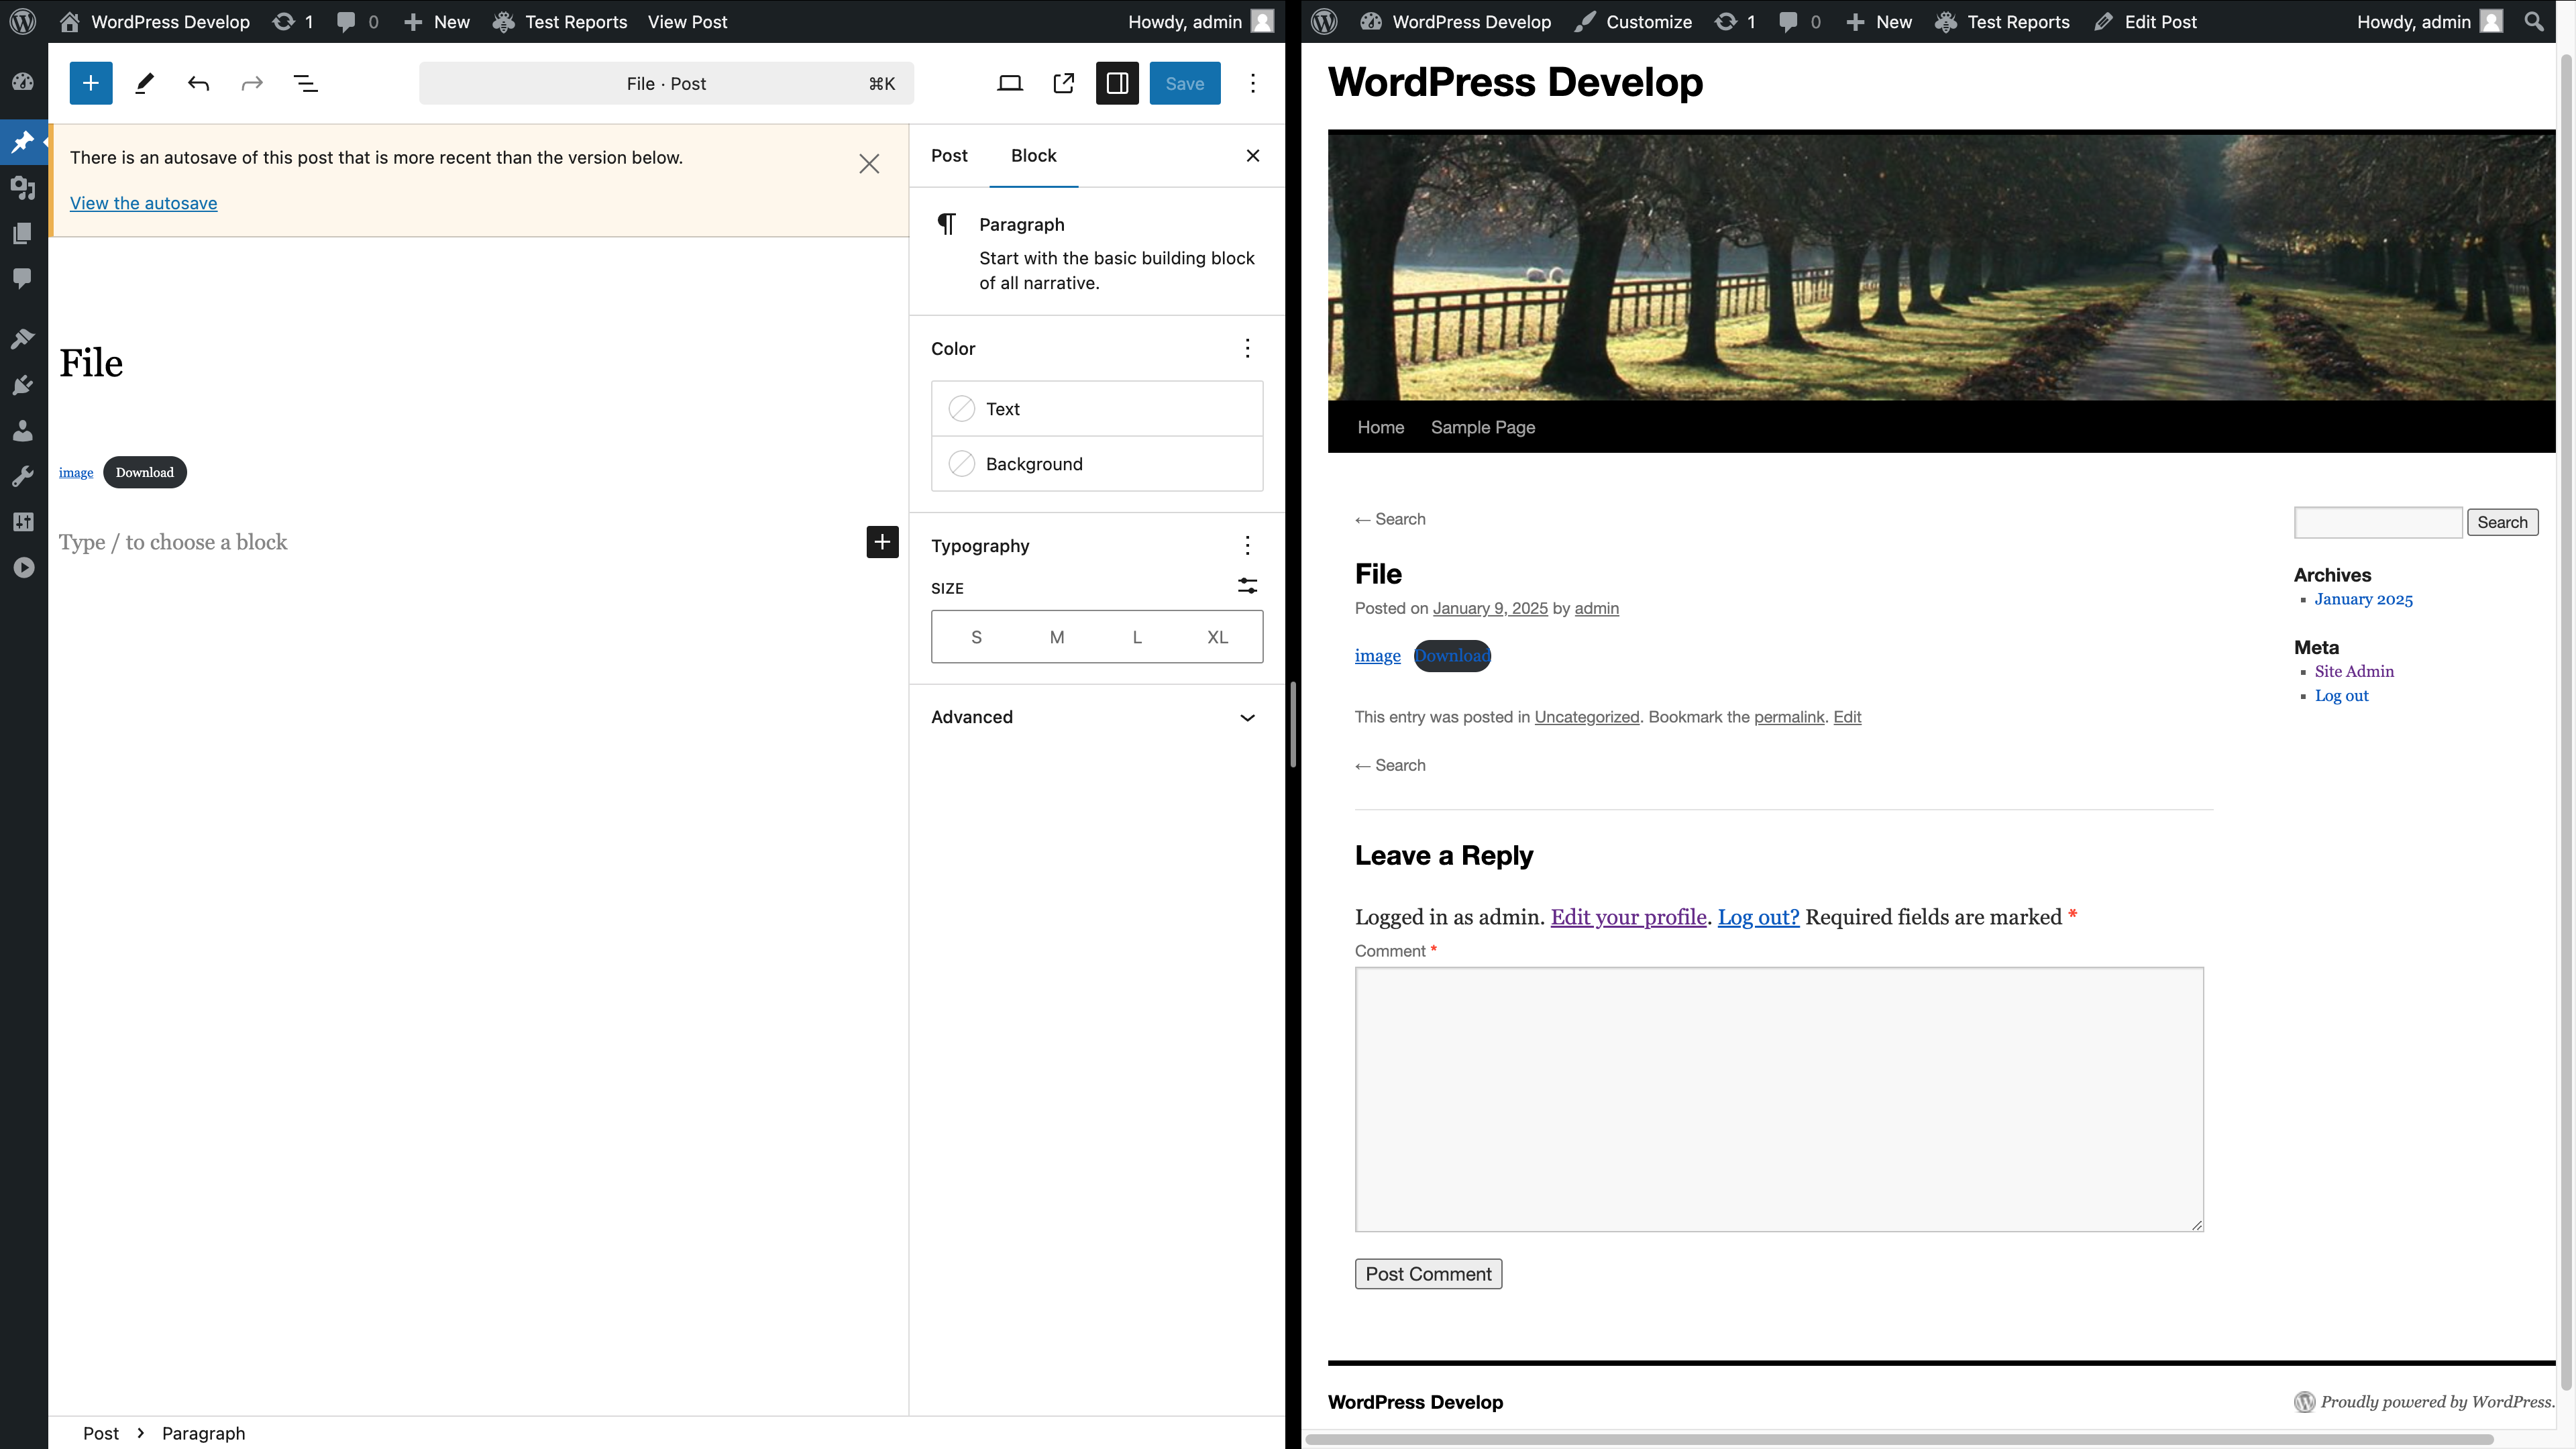Select the XL font size option
The image size is (2576, 1449).
pos(1217,637)
